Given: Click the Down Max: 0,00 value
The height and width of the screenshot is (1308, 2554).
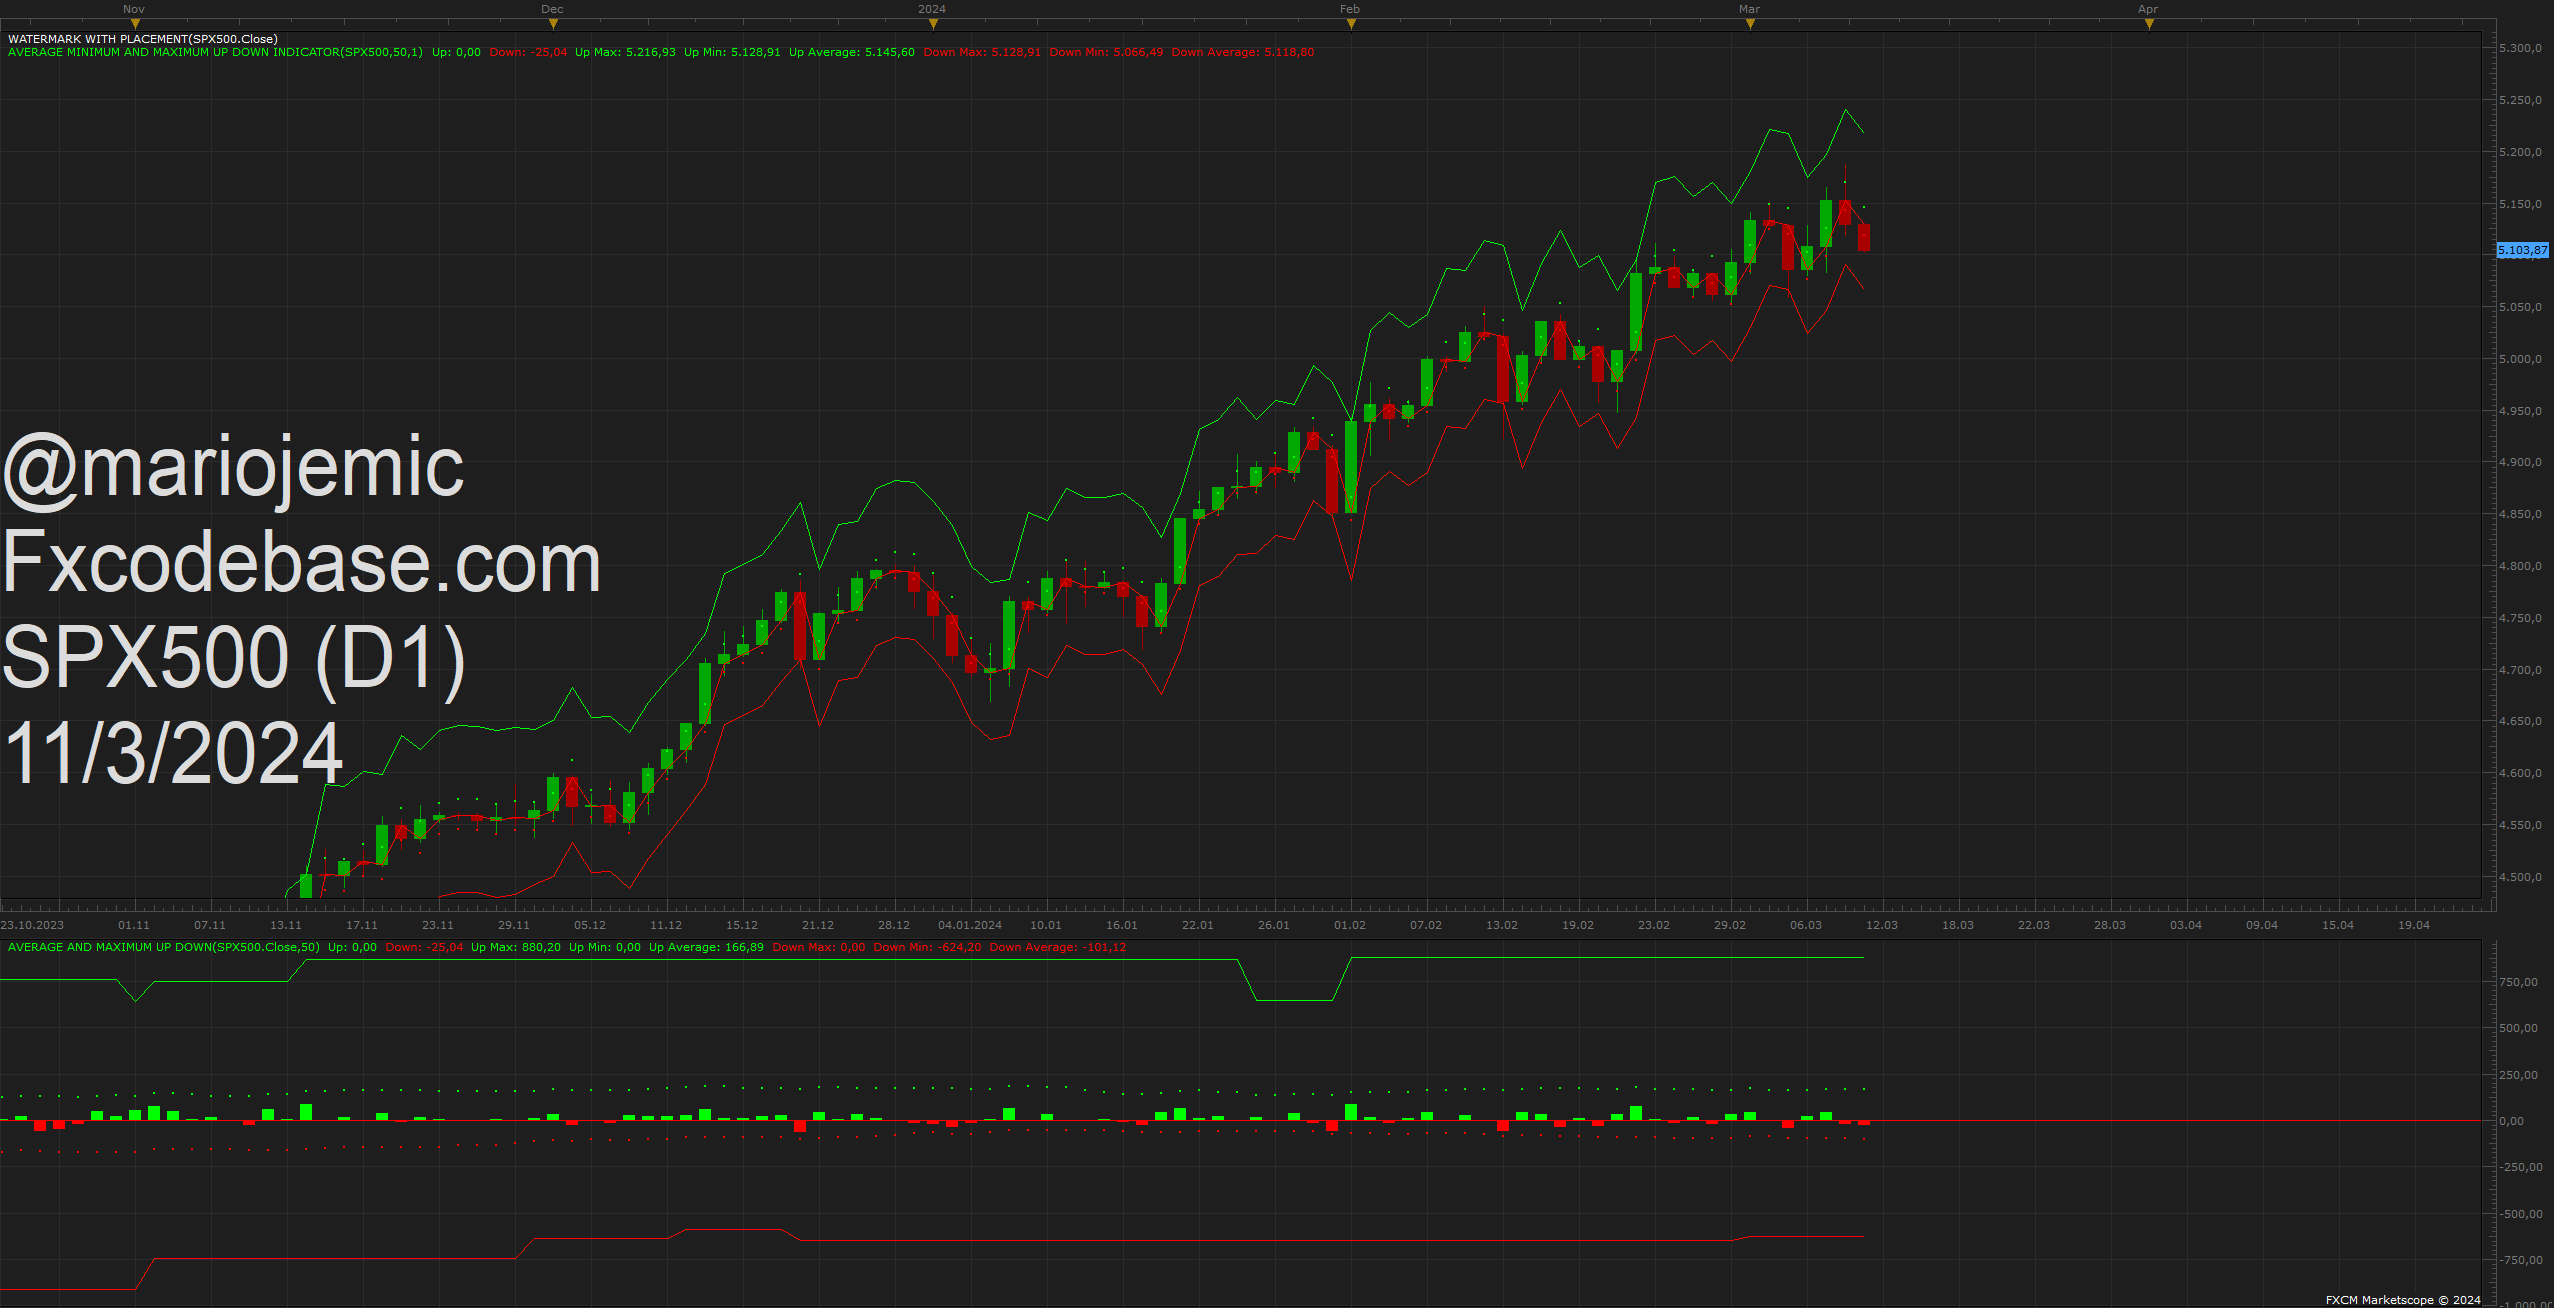Looking at the screenshot, I should (x=819, y=947).
